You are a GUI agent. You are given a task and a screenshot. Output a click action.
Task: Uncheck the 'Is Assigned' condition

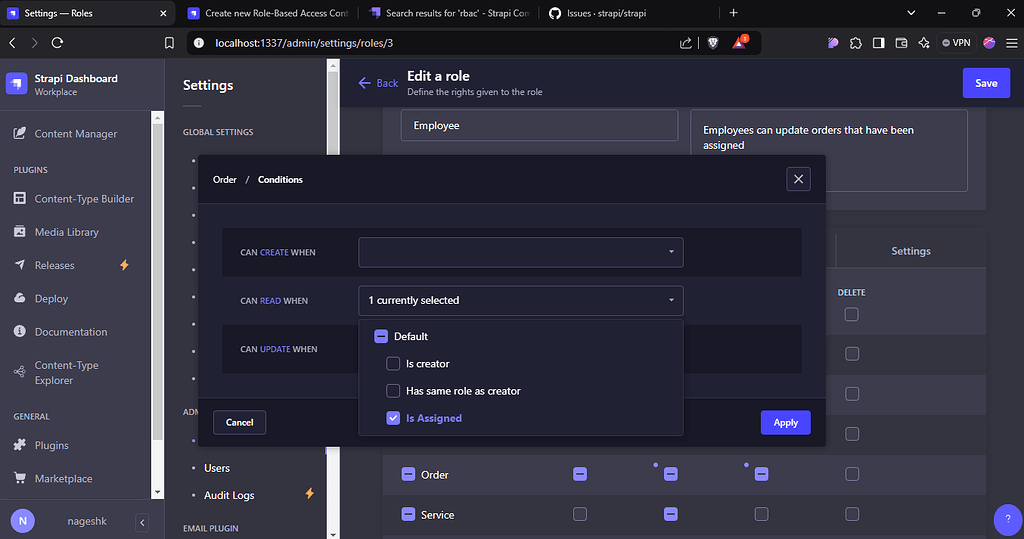pos(393,418)
